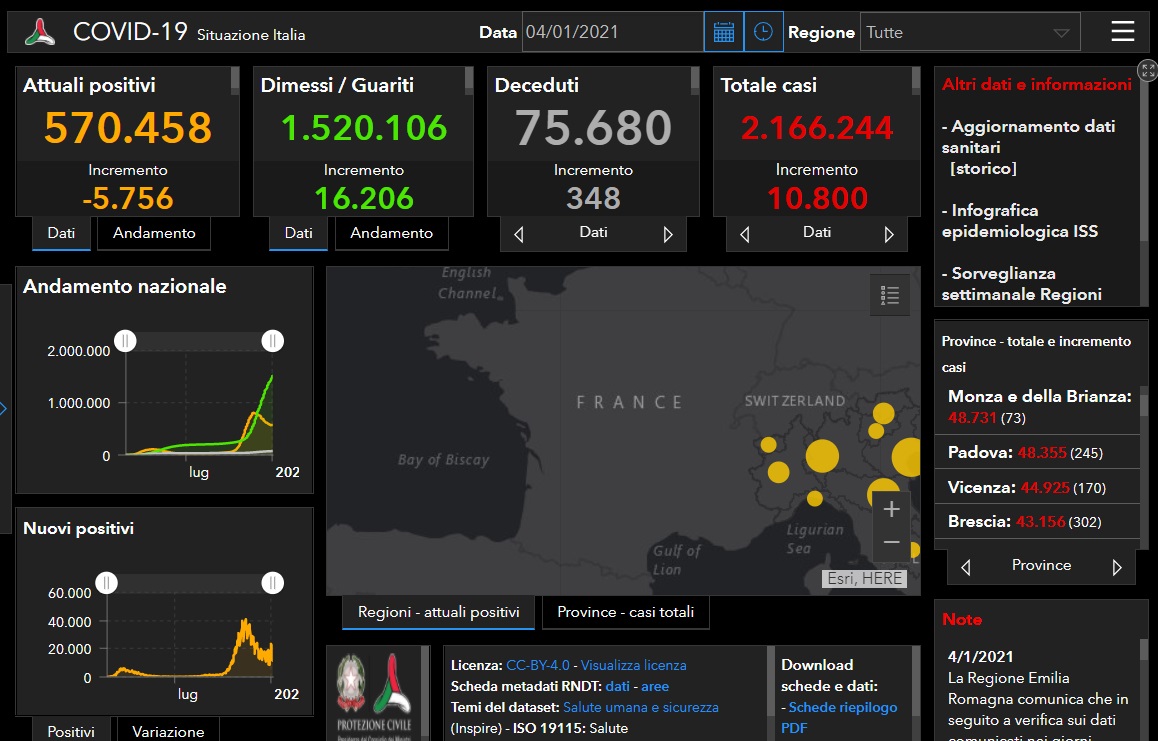Open the calendar date picker icon
This screenshot has width=1158, height=741.
coord(723,32)
